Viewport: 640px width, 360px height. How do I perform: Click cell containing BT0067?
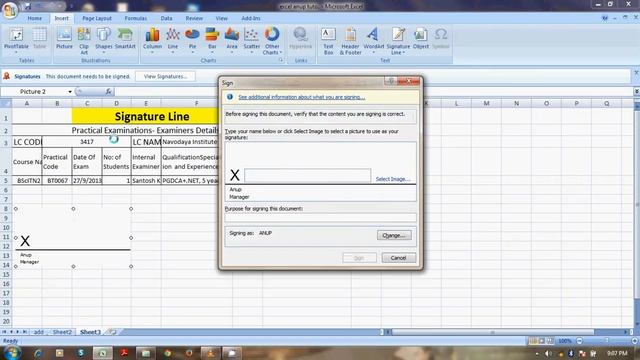pyautogui.click(x=57, y=180)
